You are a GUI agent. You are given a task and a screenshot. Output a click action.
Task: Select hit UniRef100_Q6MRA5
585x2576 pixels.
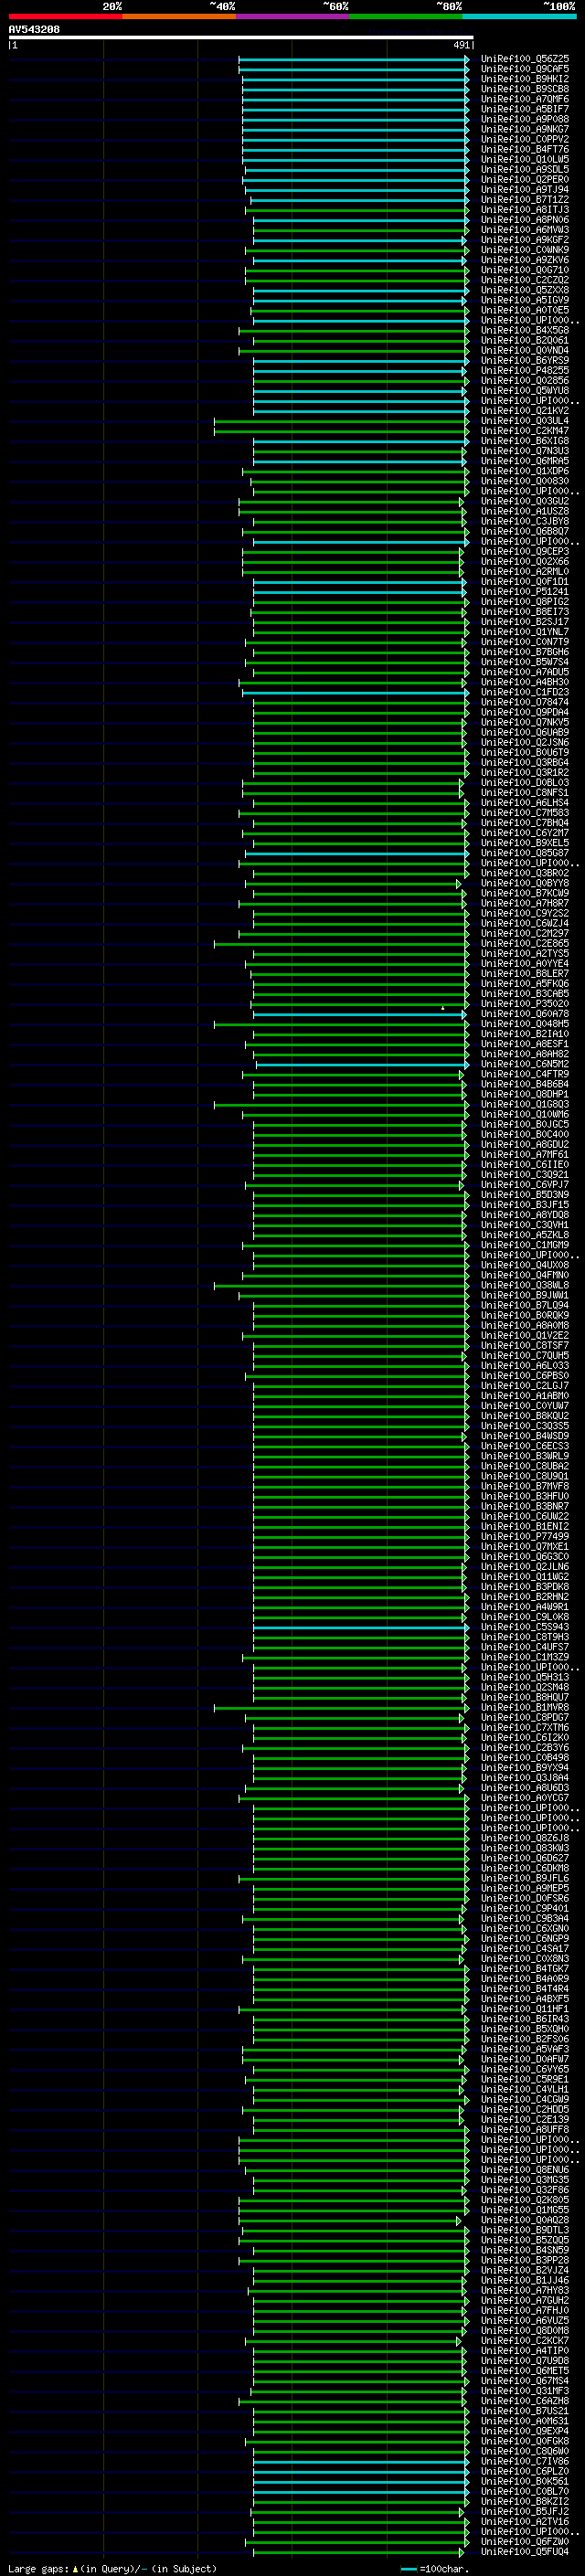[x=525, y=461]
